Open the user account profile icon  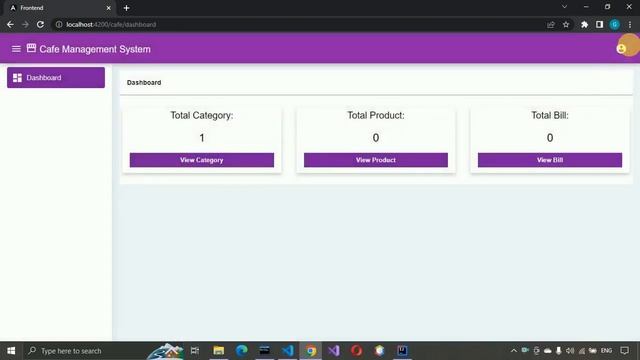621,49
